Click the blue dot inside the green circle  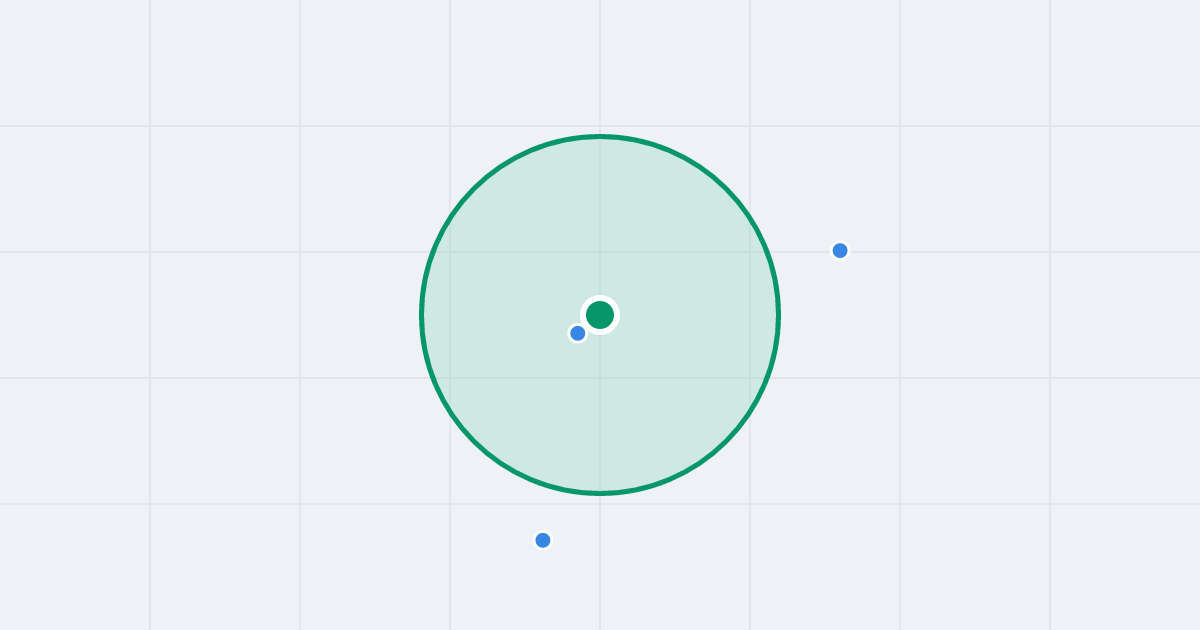(578, 333)
